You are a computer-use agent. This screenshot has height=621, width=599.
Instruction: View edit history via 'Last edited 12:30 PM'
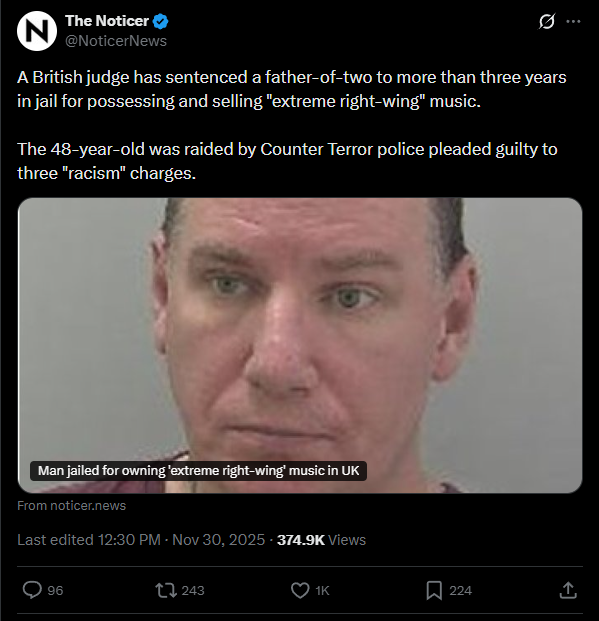click(89, 540)
